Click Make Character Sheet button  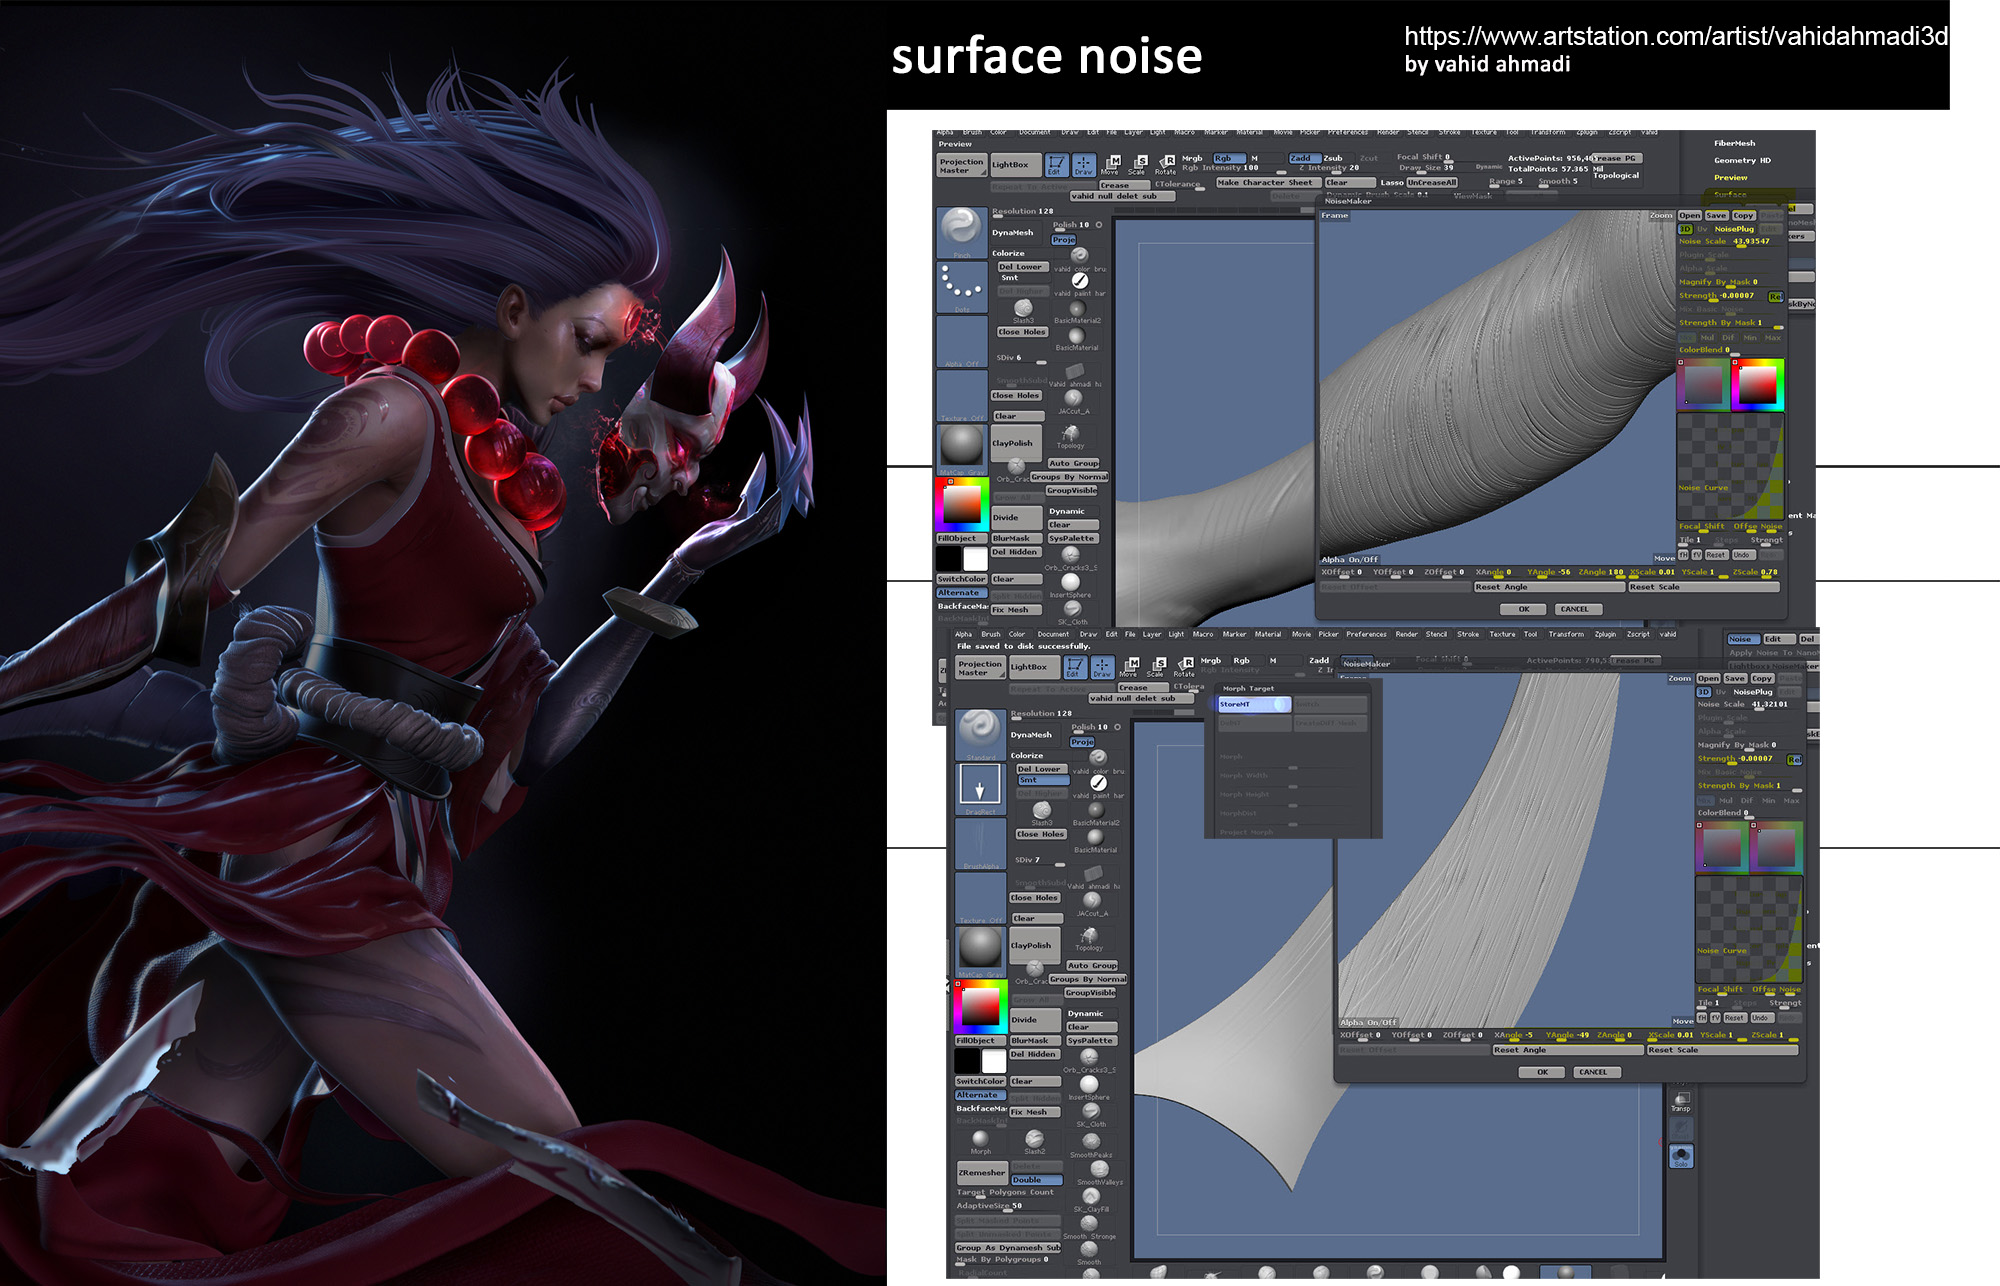point(1268,182)
